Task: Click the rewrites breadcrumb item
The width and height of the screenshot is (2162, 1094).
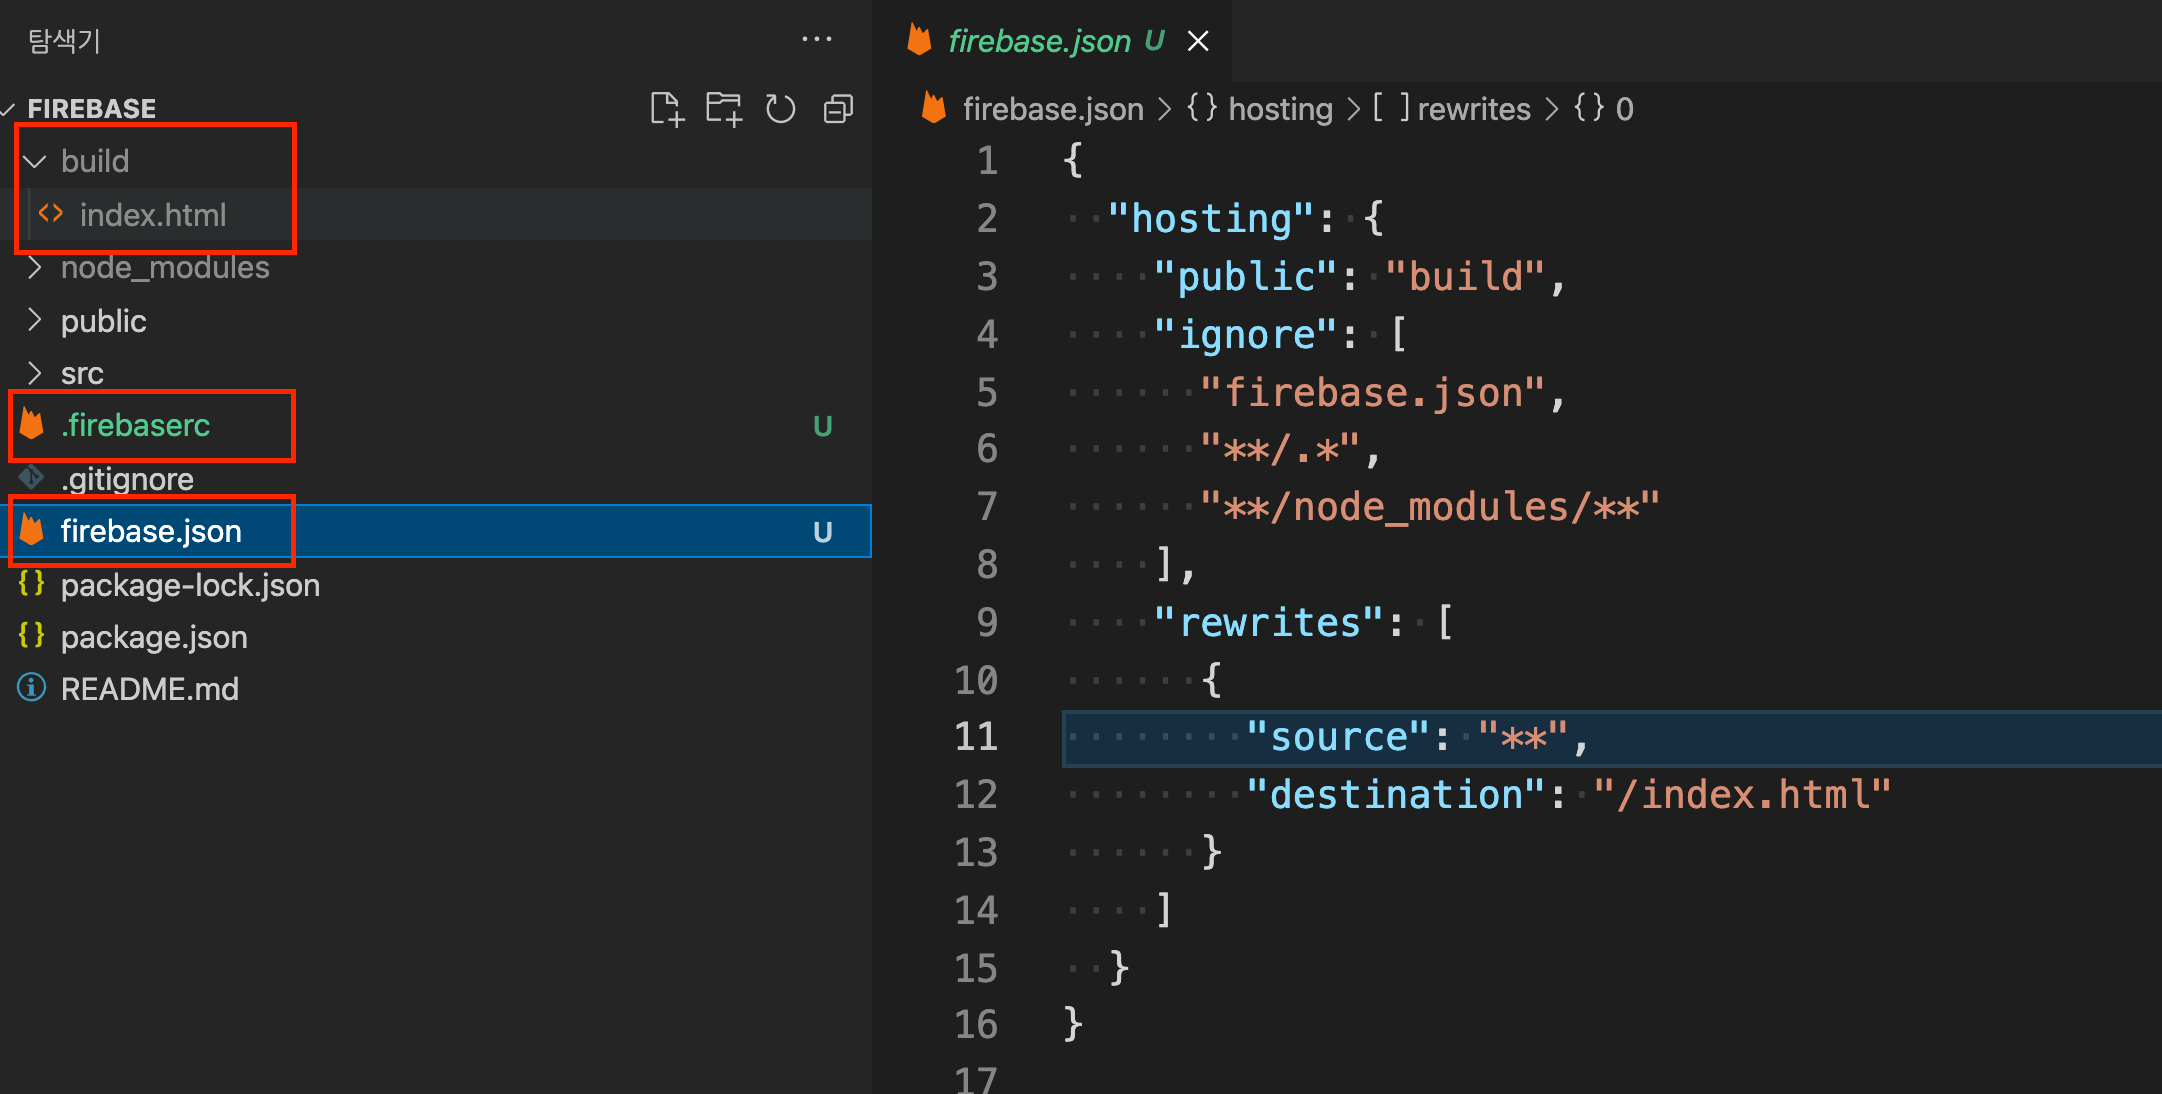Action: tap(1473, 108)
